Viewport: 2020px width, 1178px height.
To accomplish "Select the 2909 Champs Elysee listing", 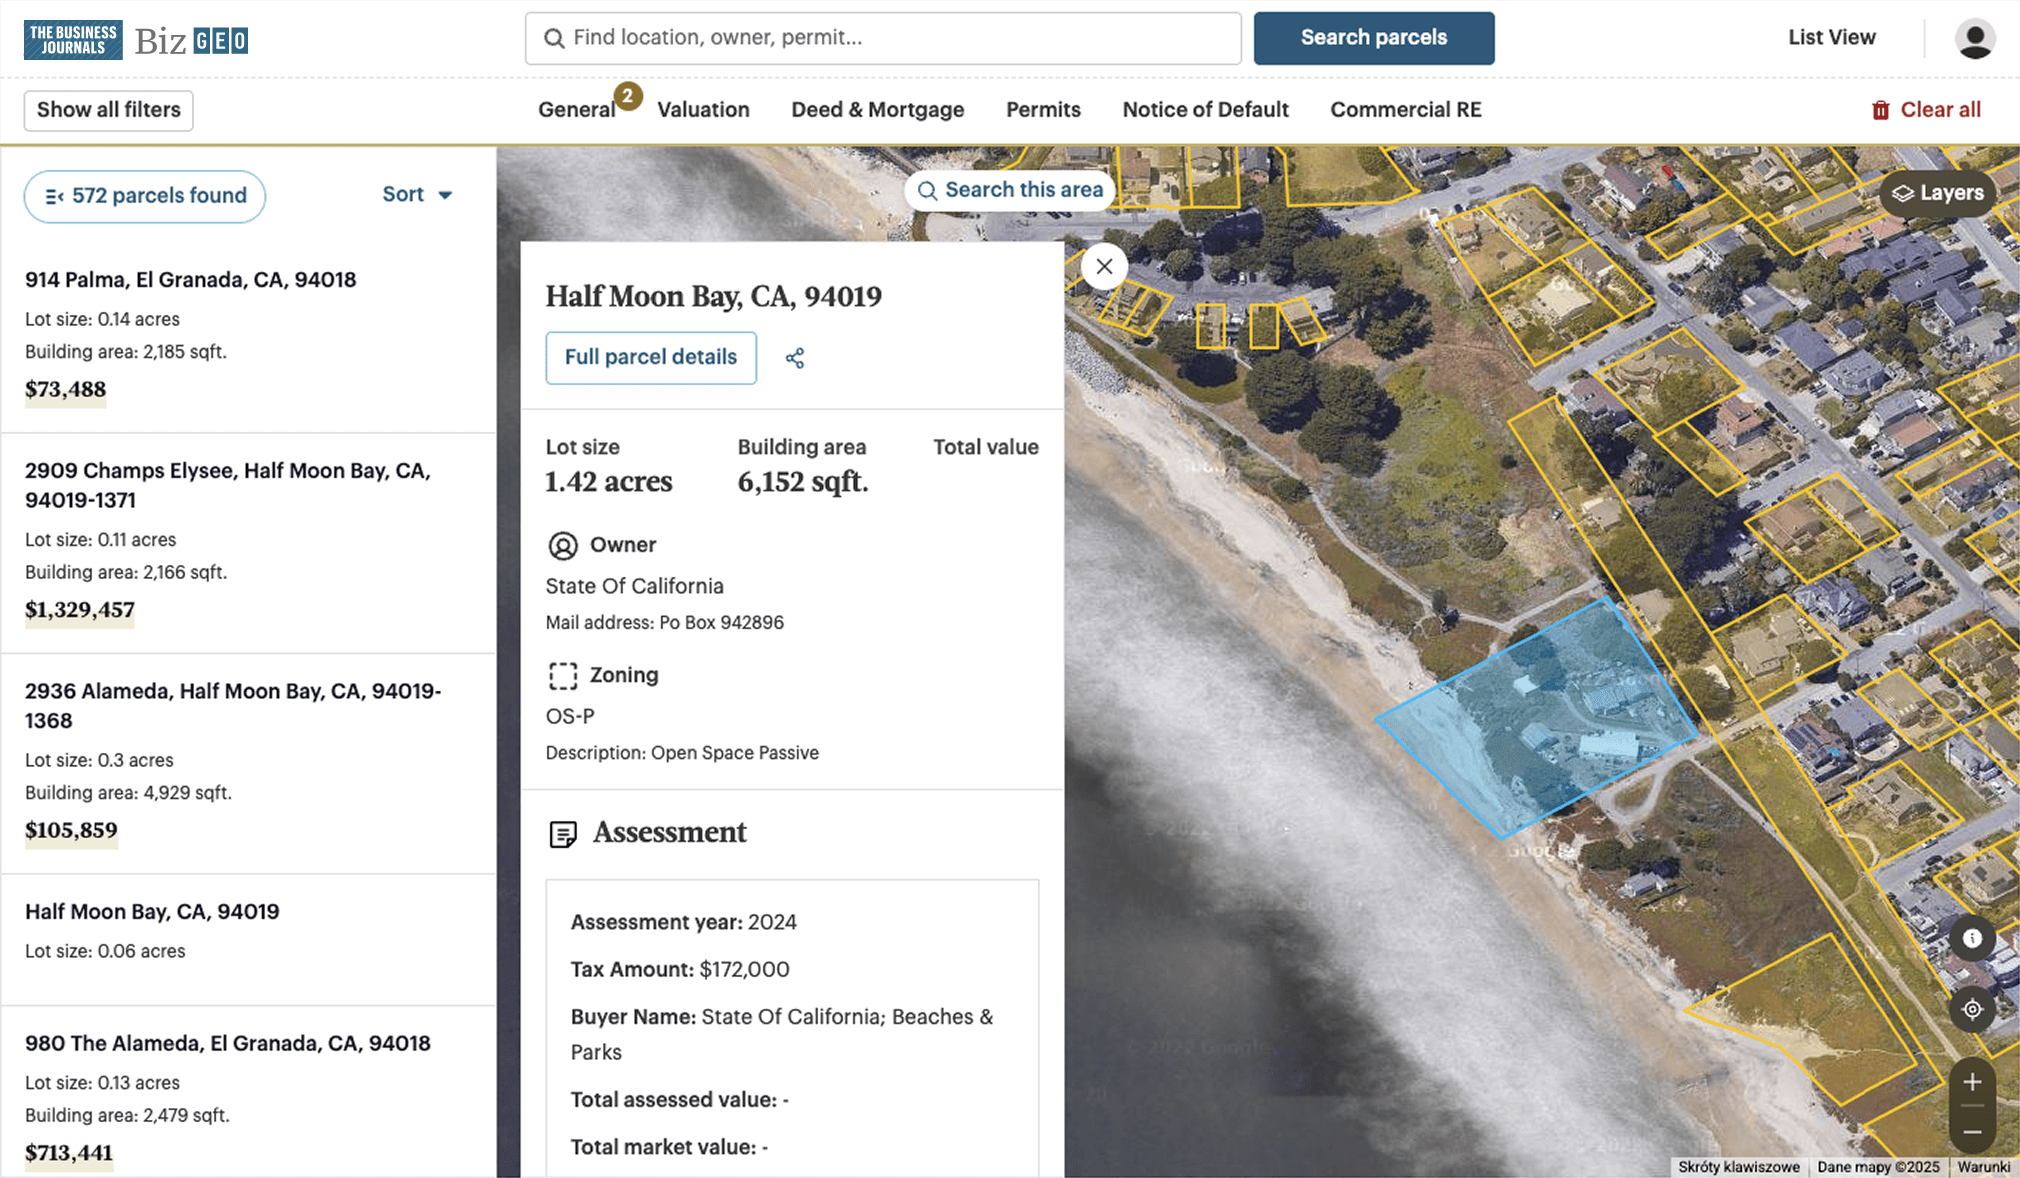I will (248, 543).
